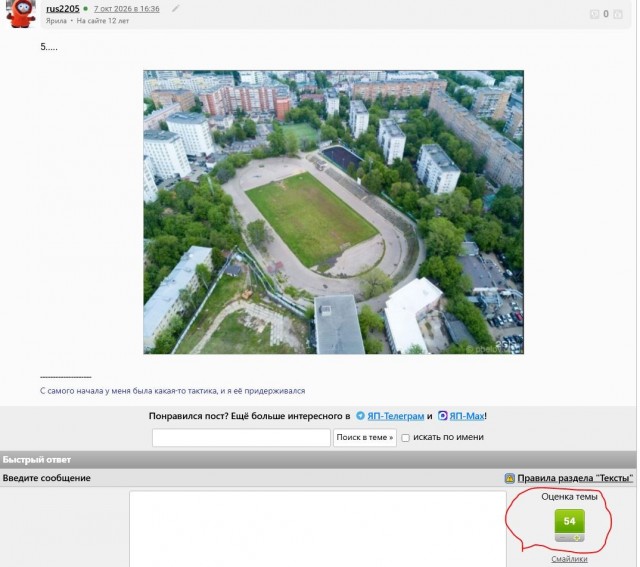Screen dimensions: 640x567
Task: Click the plus on the topic rating widget
Action: 577,538
